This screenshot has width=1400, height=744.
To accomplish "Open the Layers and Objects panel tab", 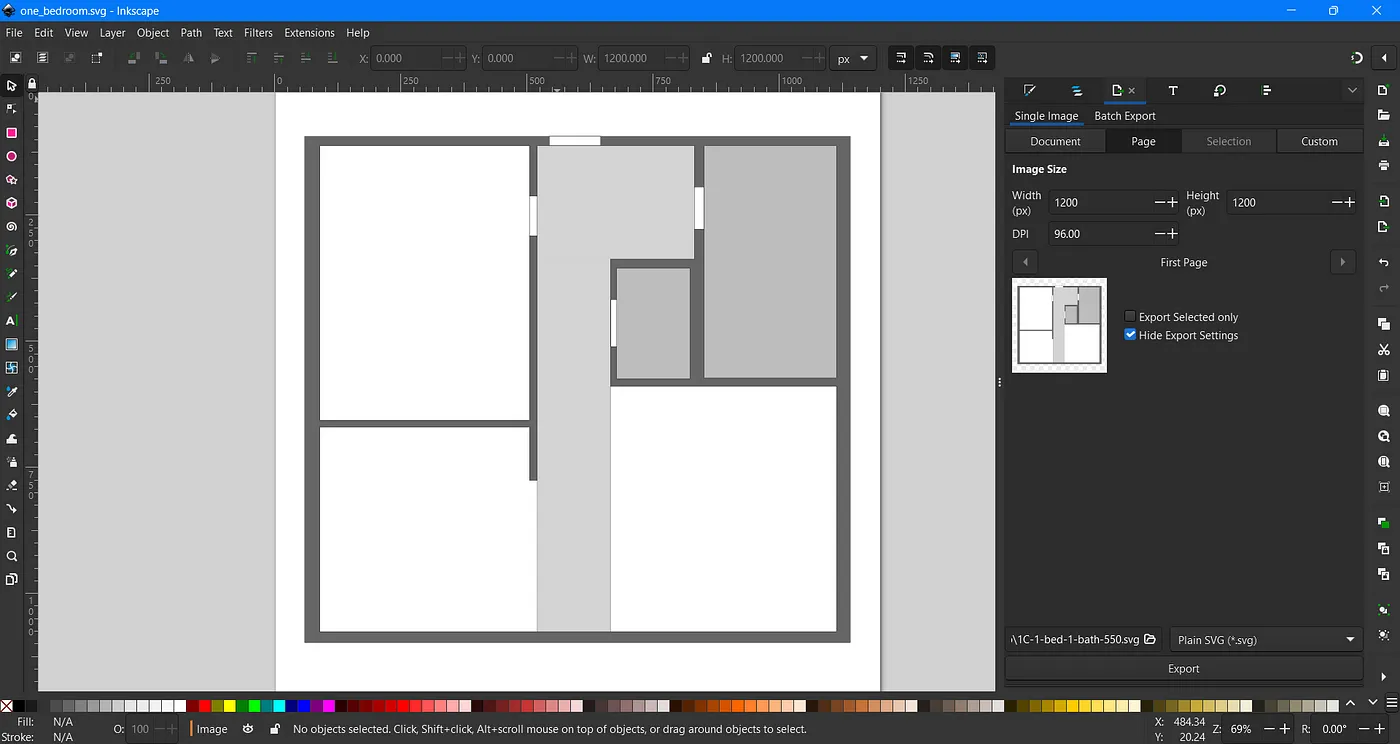I will pyautogui.click(x=1076, y=90).
